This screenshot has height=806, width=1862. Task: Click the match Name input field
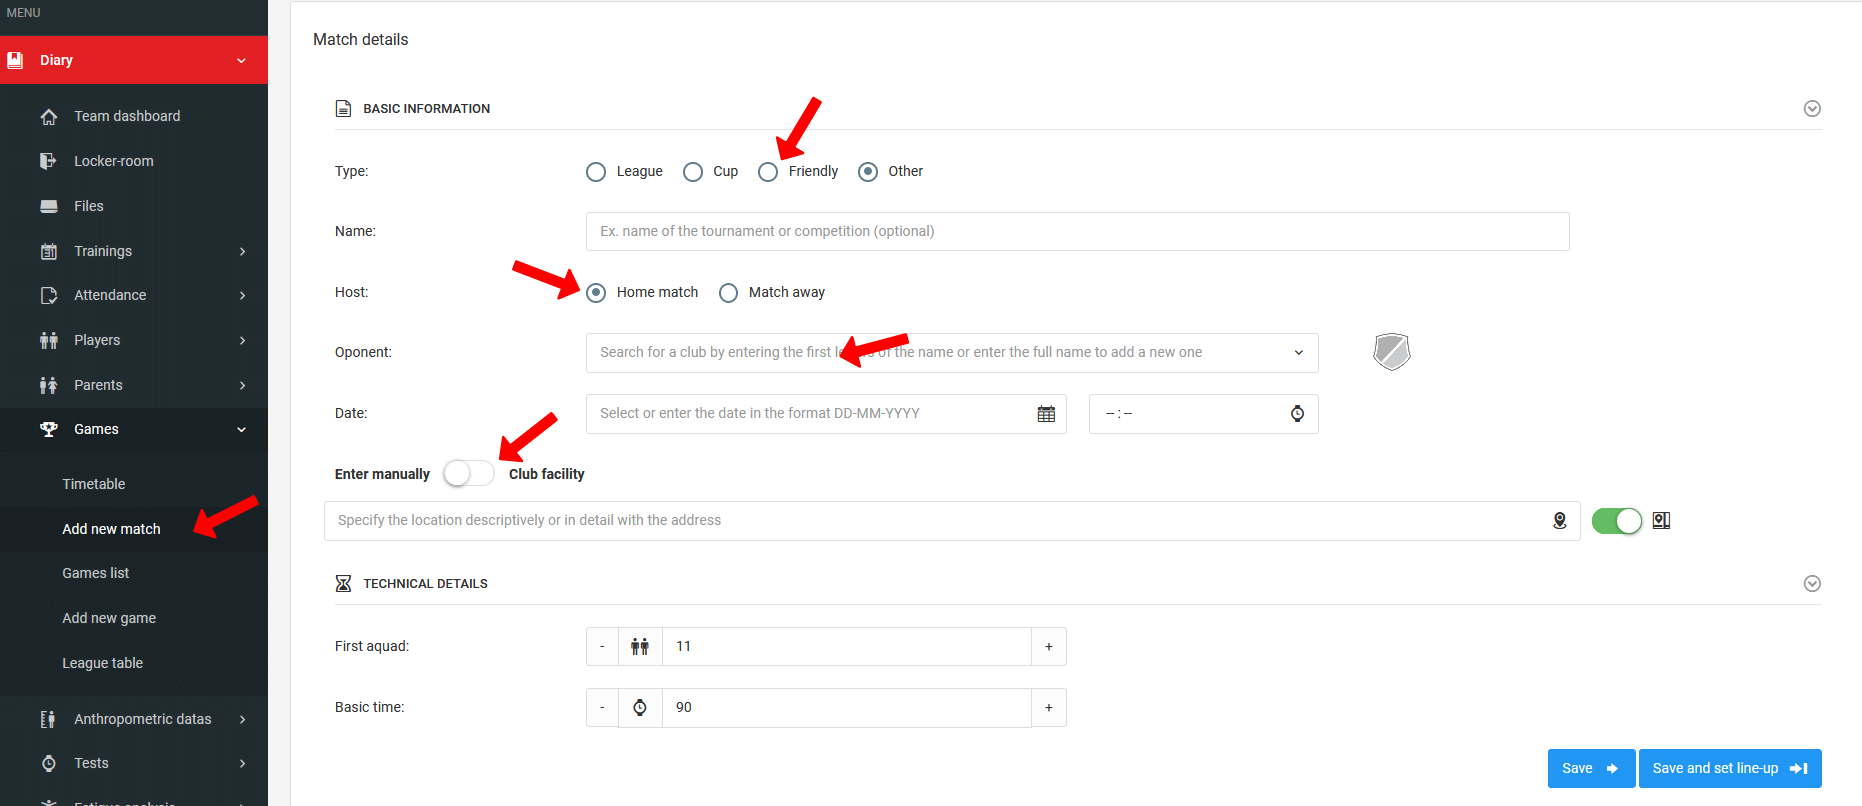[x=1076, y=232]
